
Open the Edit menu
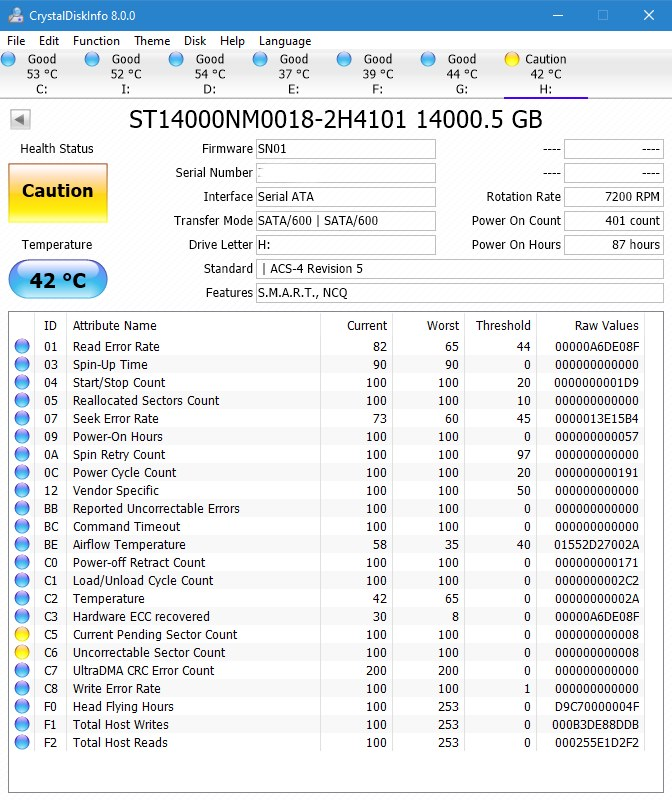(x=48, y=41)
